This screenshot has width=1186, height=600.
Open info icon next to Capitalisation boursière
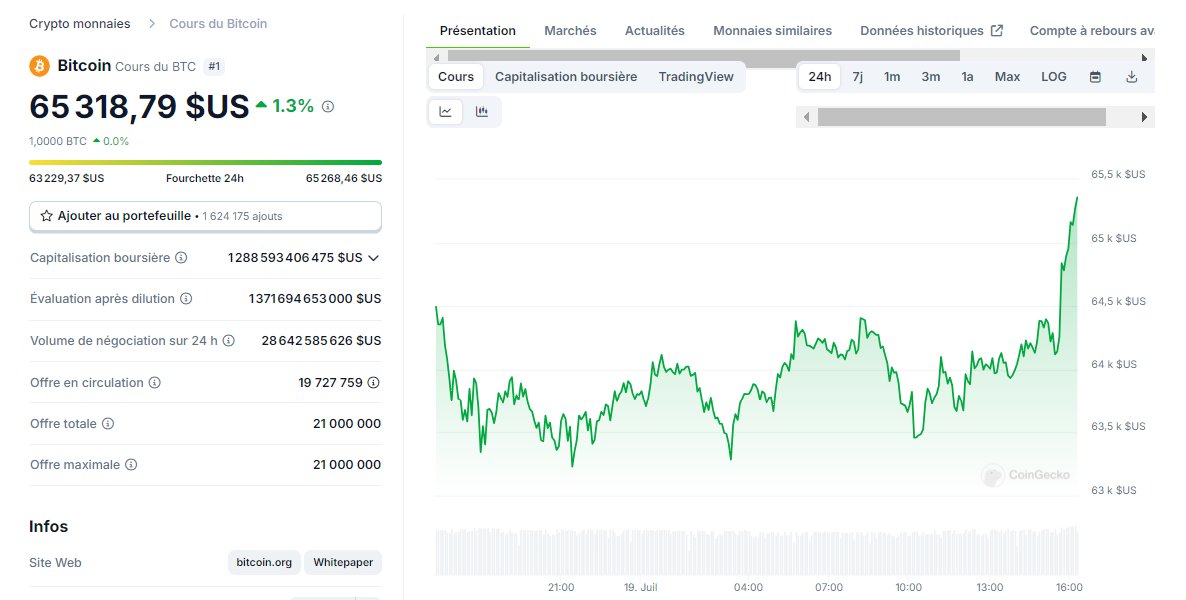click(181, 257)
